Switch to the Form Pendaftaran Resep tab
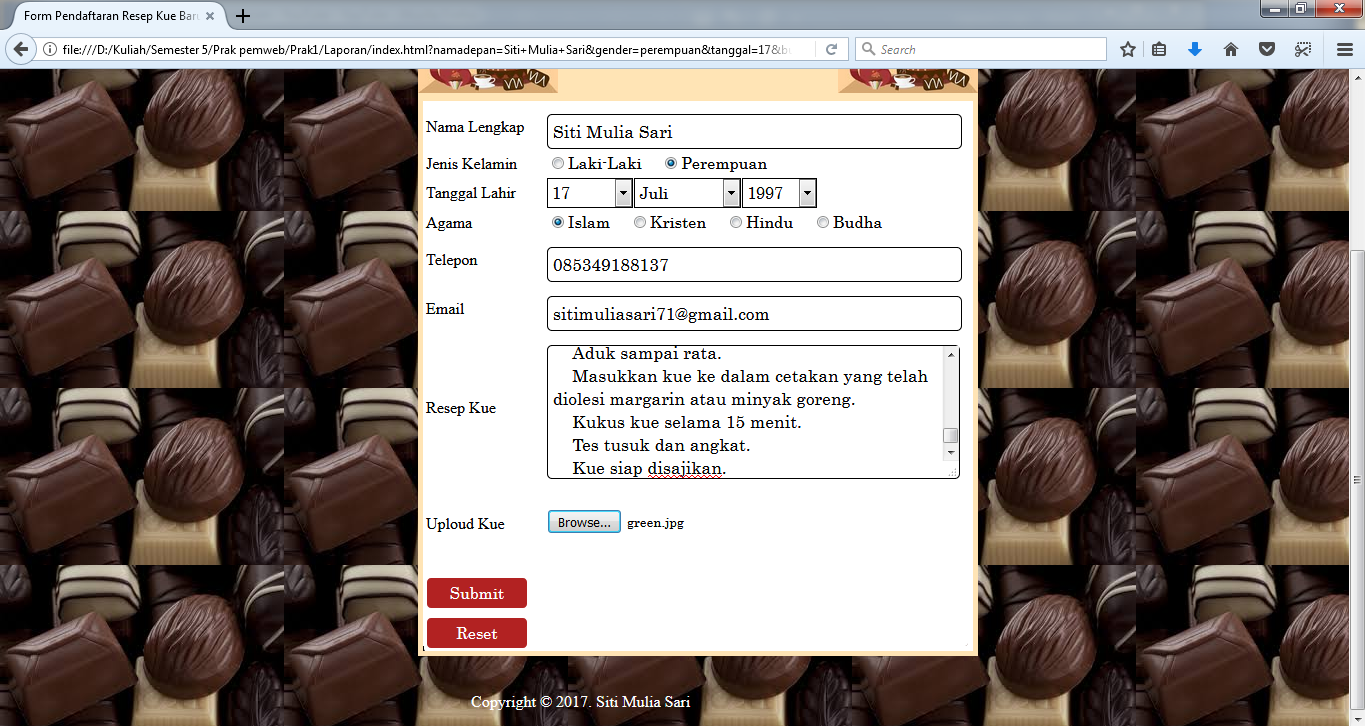The height and width of the screenshot is (726, 1365). point(110,16)
